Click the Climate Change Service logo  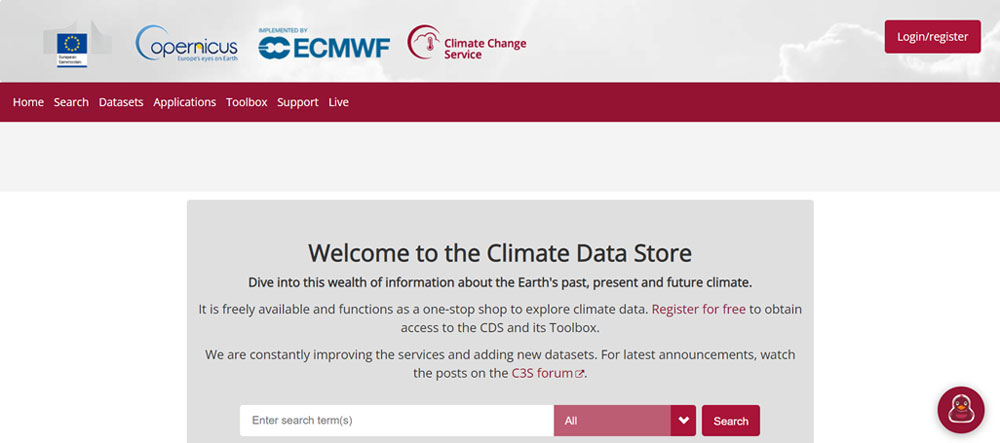click(467, 43)
